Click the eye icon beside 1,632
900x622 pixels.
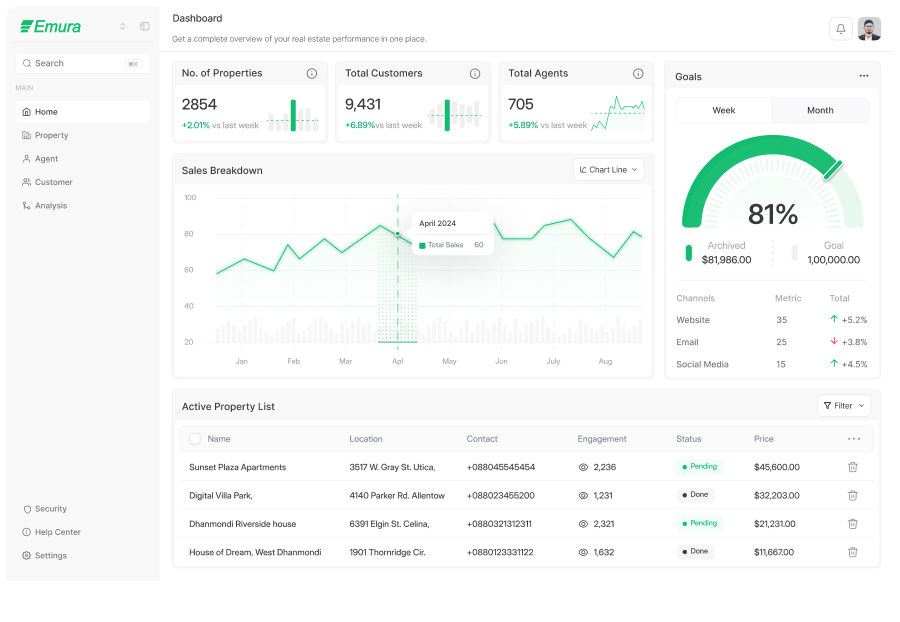[x=583, y=553]
